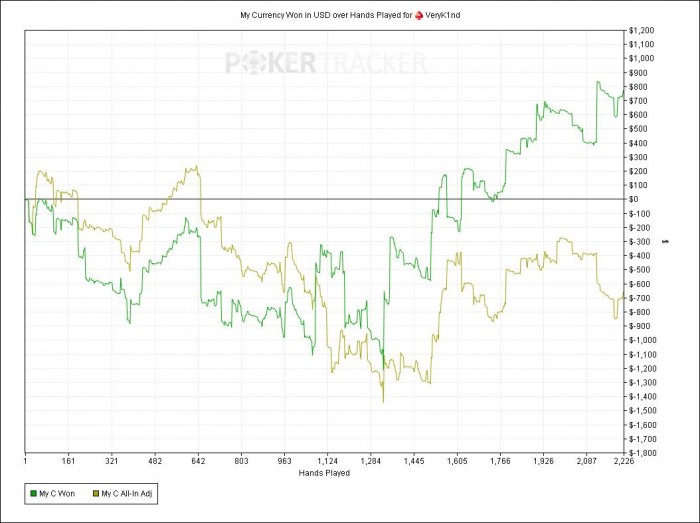The image size is (700, 523).
Task: Click the chart title mentioning VeryK1nd
Action: click(x=350, y=15)
